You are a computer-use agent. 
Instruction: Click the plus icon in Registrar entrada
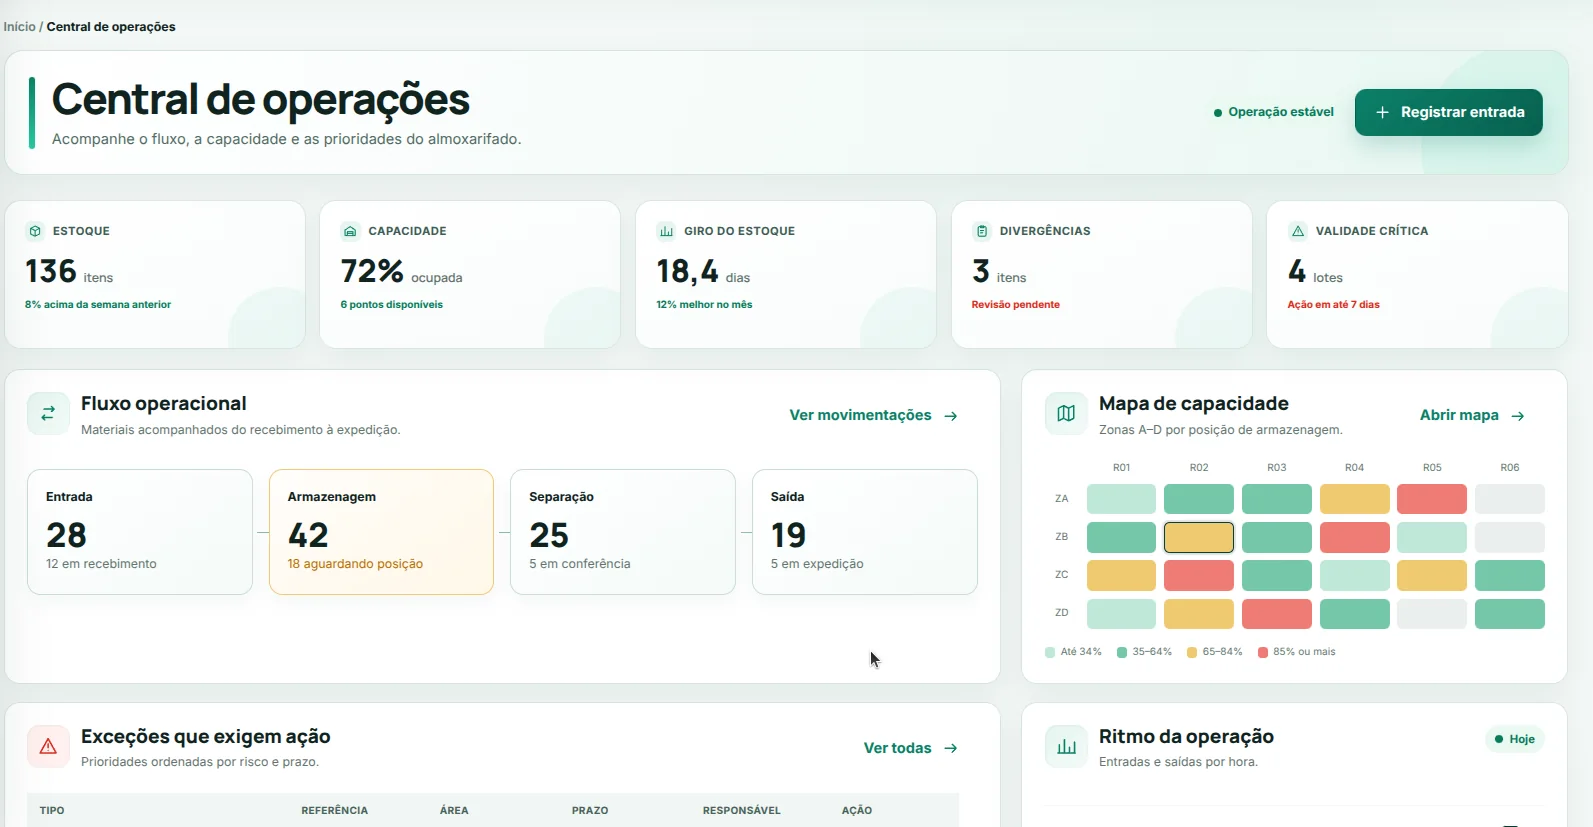(1382, 112)
